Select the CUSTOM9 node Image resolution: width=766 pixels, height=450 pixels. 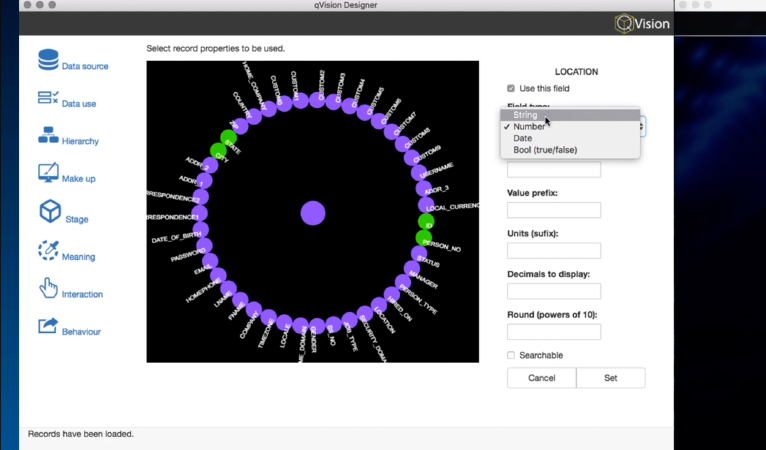point(412,158)
